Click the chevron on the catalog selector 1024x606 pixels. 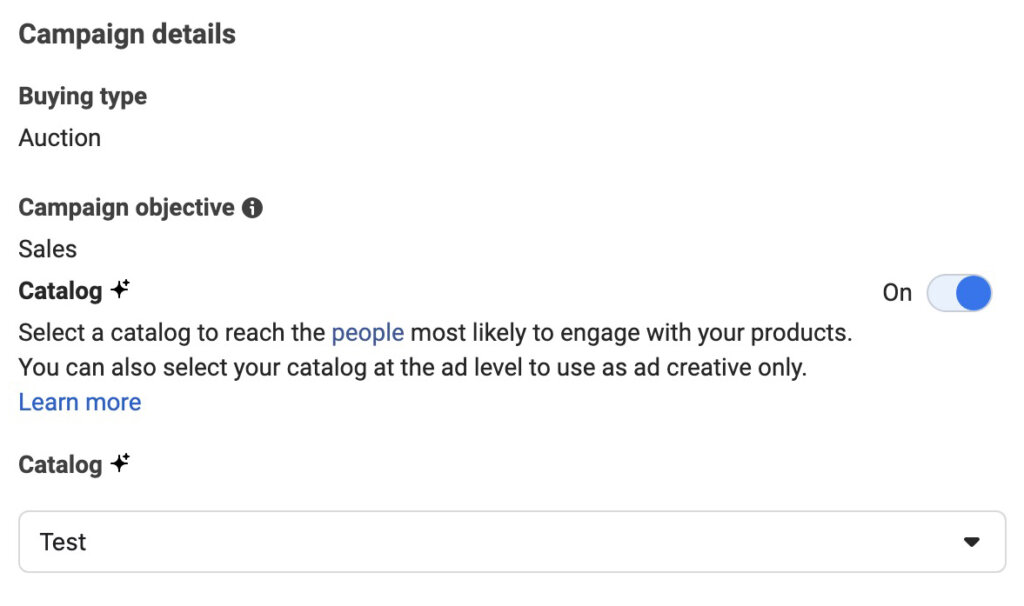point(969,541)
